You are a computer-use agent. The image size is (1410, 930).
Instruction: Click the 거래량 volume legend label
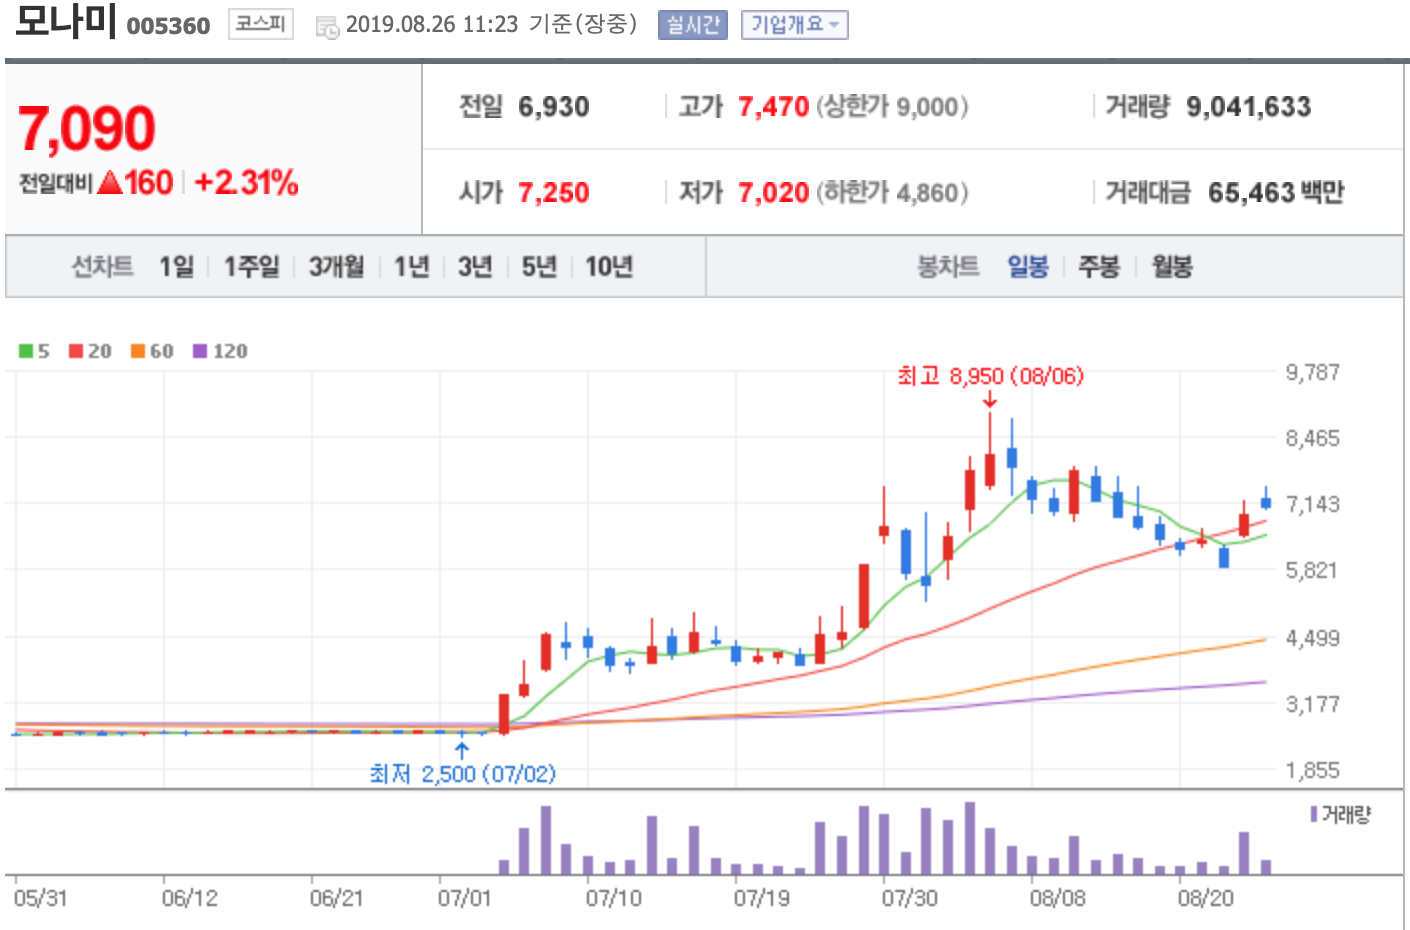coord(1346,815)
